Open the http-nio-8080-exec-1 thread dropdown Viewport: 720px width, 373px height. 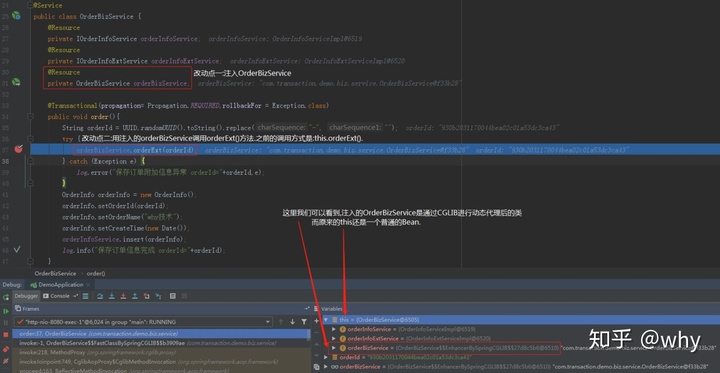click(x=142, y=322)
